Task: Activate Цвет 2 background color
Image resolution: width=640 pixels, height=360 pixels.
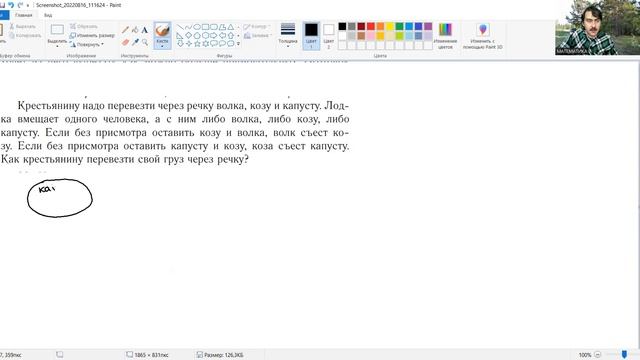Action: (x=329, y=36)
